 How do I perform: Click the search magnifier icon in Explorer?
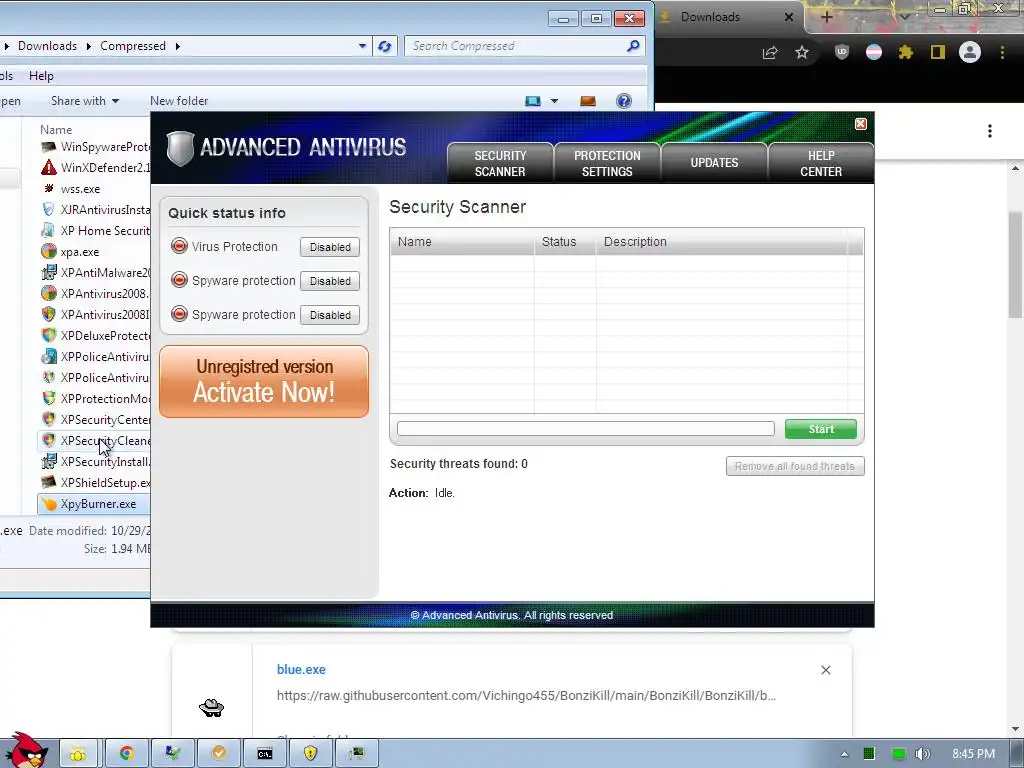click(x=633, y=46)
